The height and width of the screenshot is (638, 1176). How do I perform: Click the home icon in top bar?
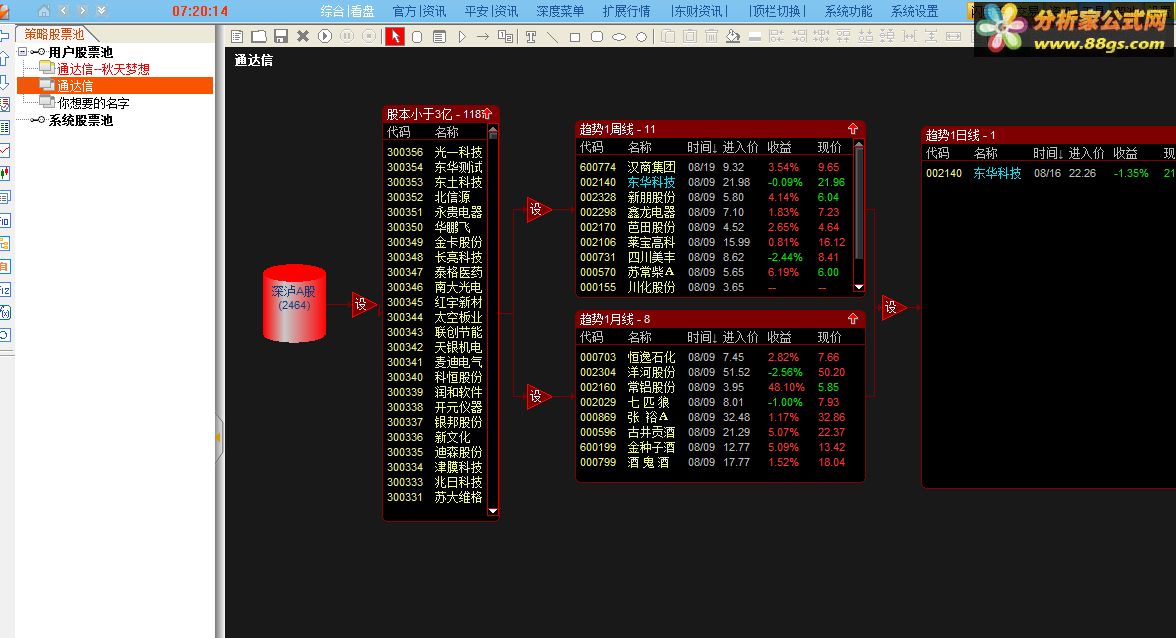(44, 10)
